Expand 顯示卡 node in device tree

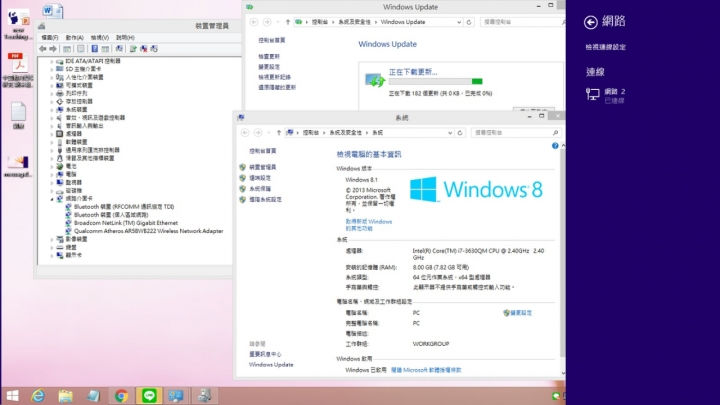pyautogui.click(x=51, y=255)
